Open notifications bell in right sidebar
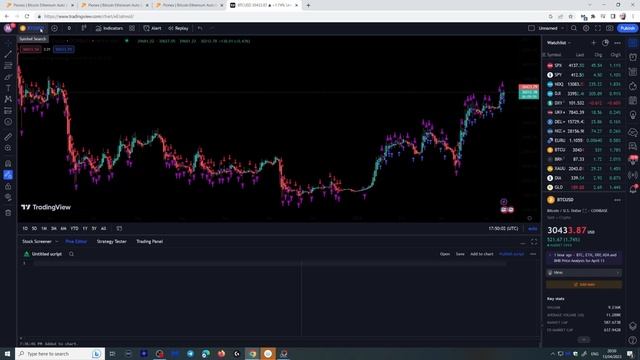The height and width of the screenshot is (360, 640). [633, 189]
